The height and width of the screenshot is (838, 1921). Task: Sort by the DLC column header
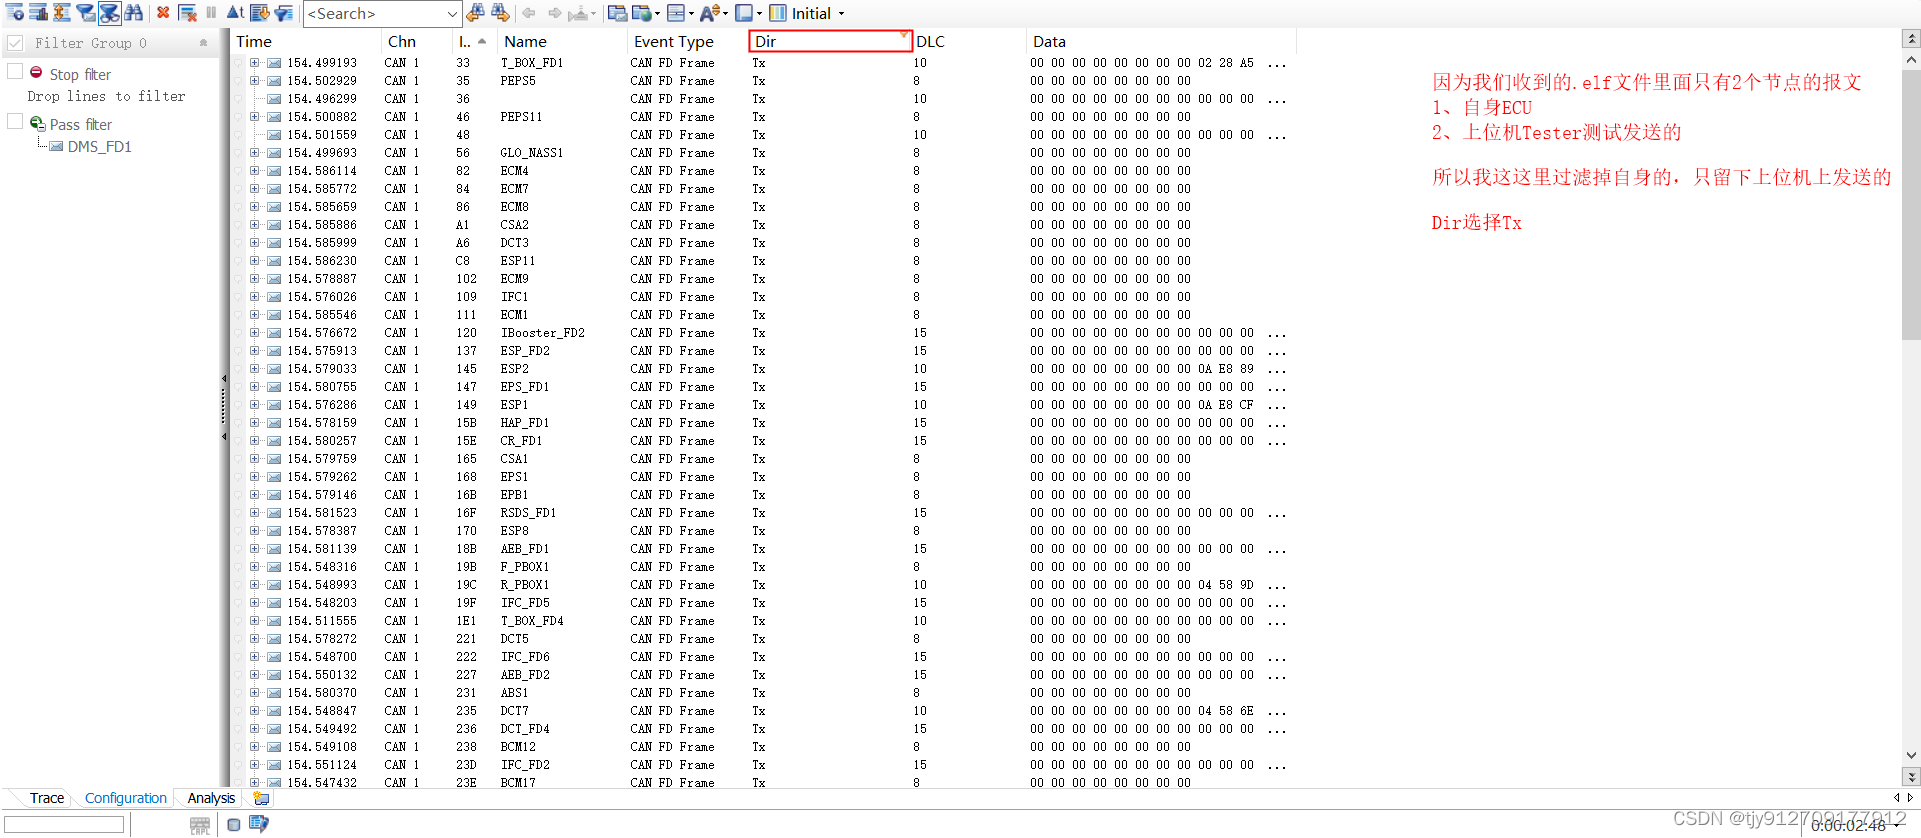tap(968, 41)
